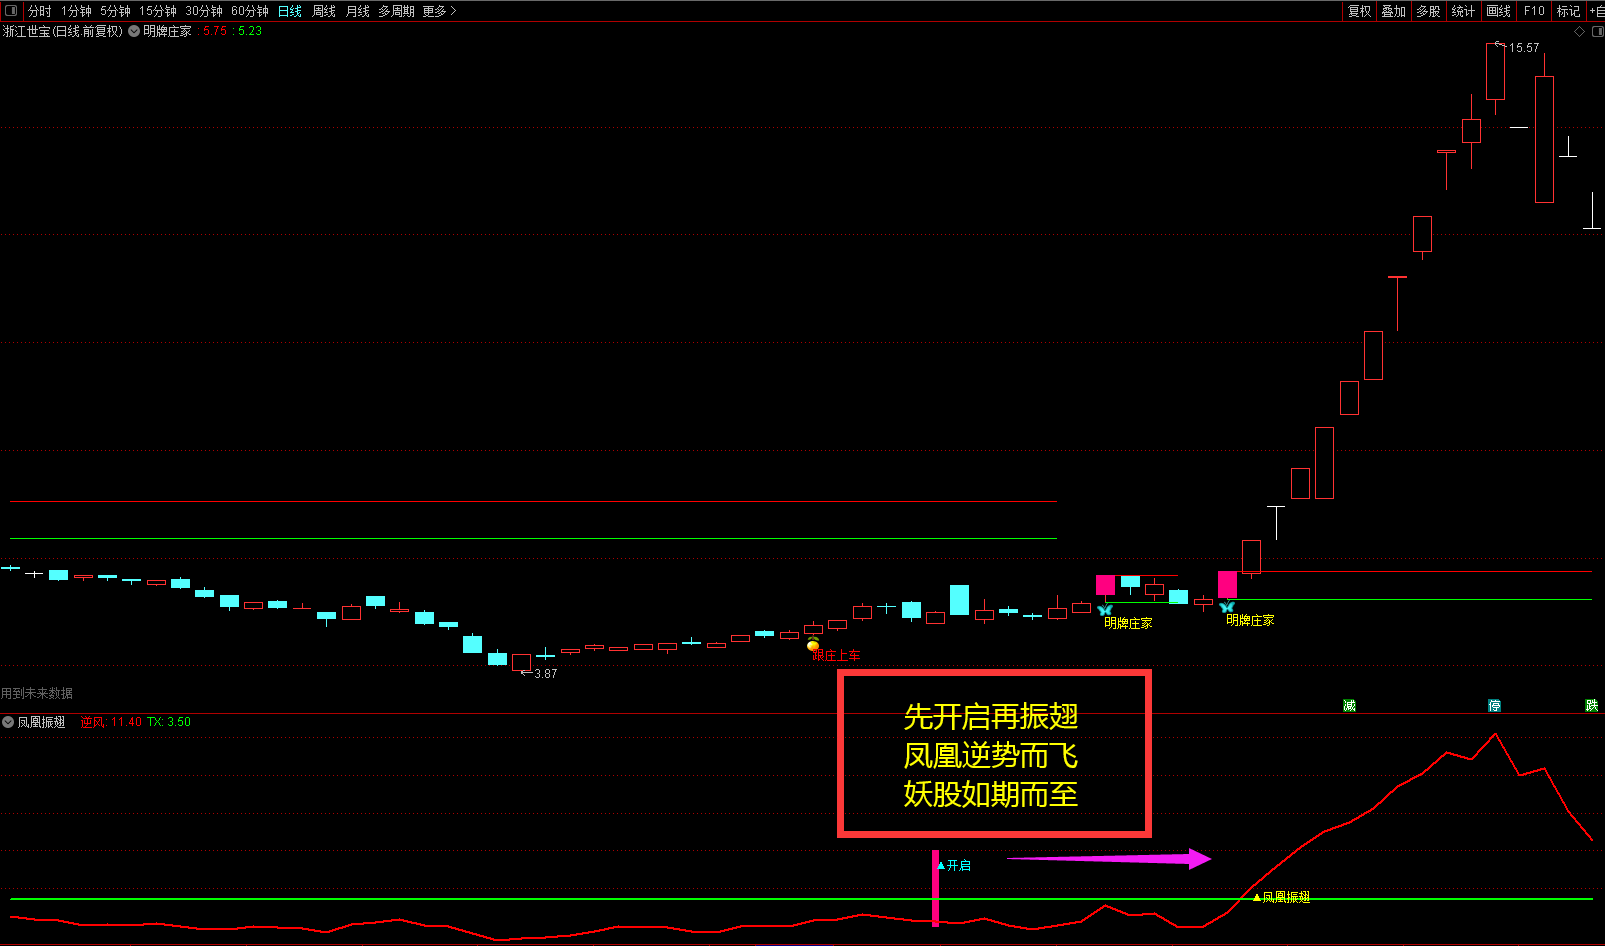
Task: Click the diamond icon at chart top-right
Action: (1580, 31)
